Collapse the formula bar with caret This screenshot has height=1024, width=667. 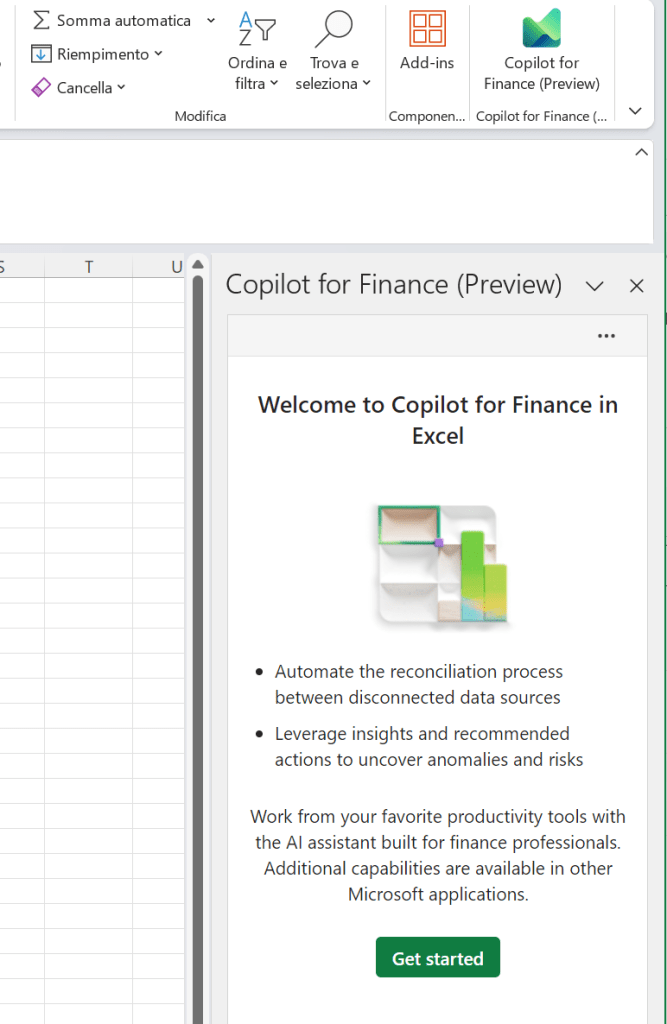click(642, 153)
